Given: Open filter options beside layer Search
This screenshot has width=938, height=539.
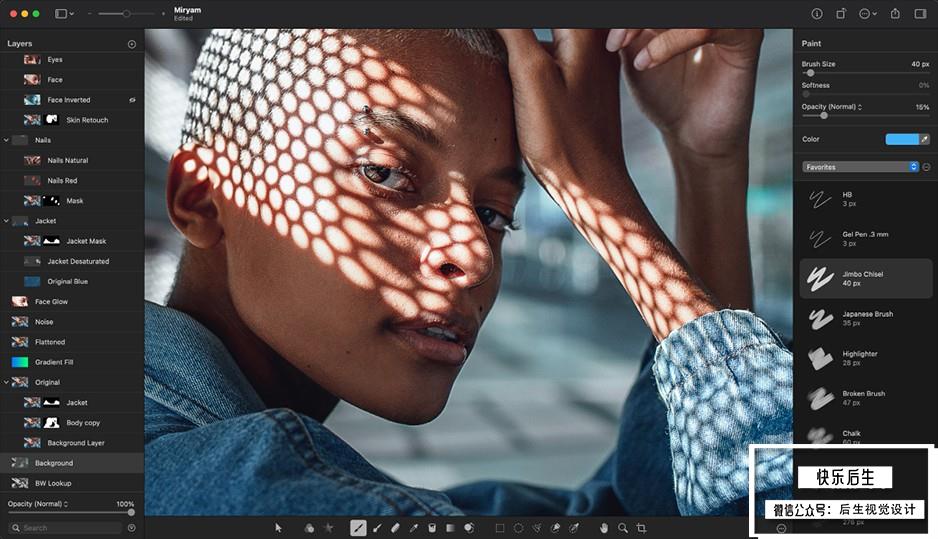Looking at the screenshot, I should [x=132, y=528].
